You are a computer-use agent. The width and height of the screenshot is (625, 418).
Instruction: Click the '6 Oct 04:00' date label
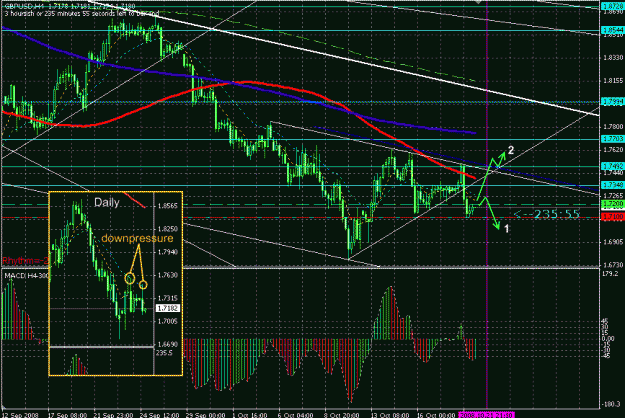(296, 415)
